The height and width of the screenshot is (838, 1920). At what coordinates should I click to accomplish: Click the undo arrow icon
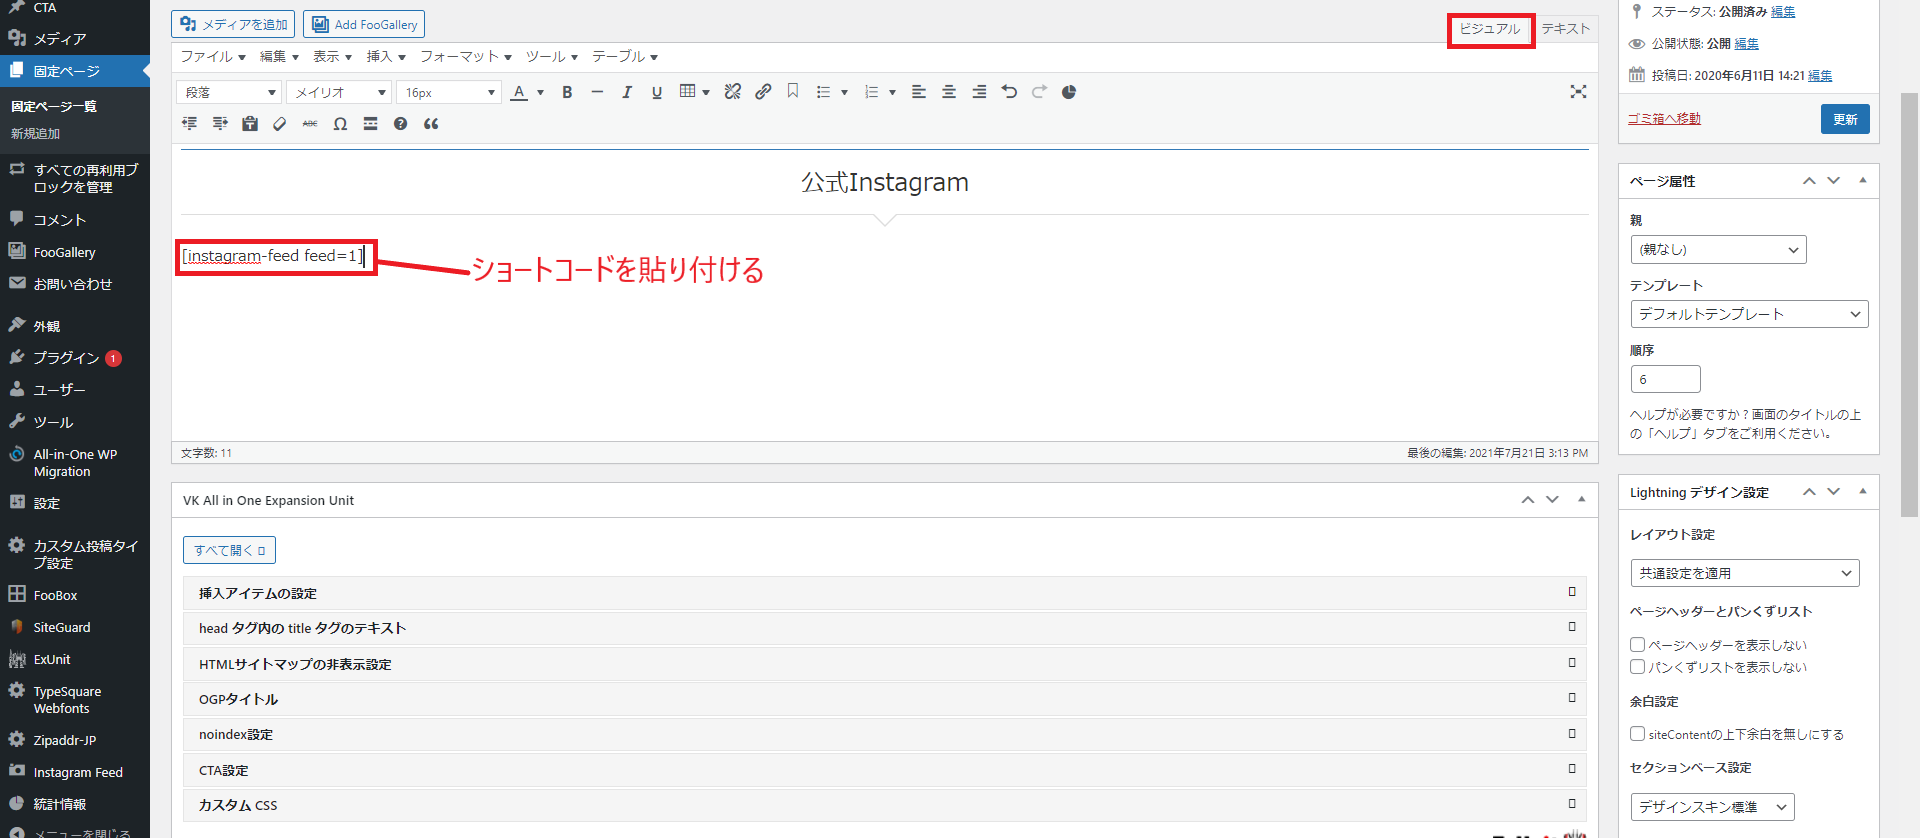(1009, 92)
